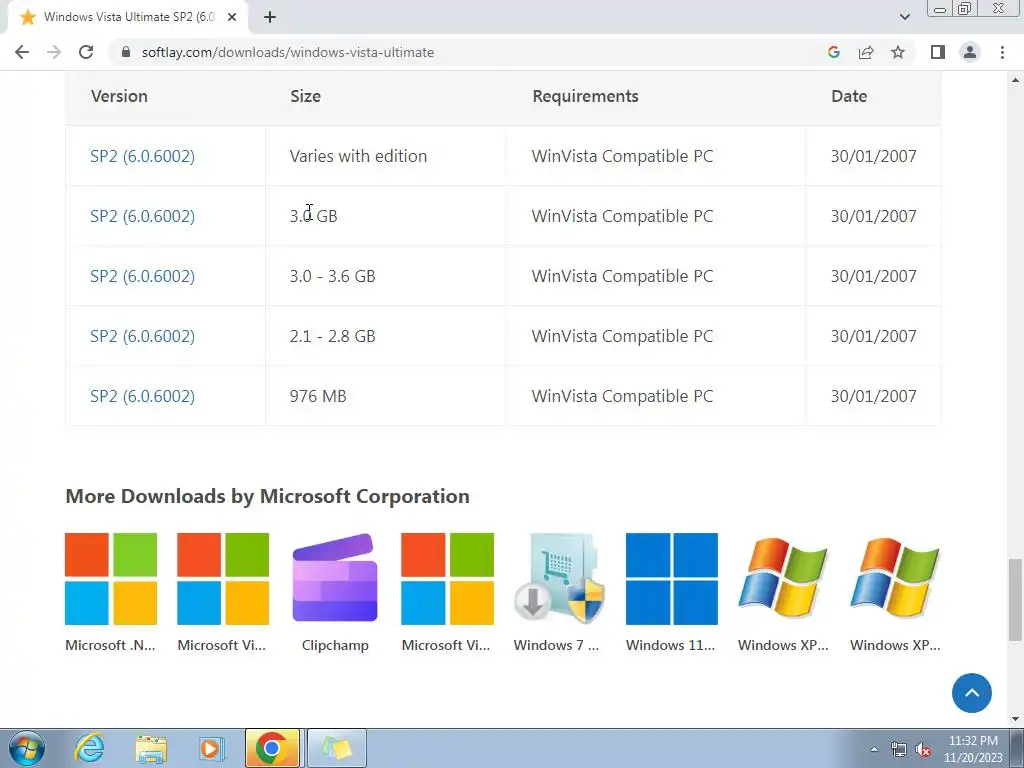Jump back to top with blue arrow button
The width and height of the screenshot is (1024, 768).
(972, 693)
